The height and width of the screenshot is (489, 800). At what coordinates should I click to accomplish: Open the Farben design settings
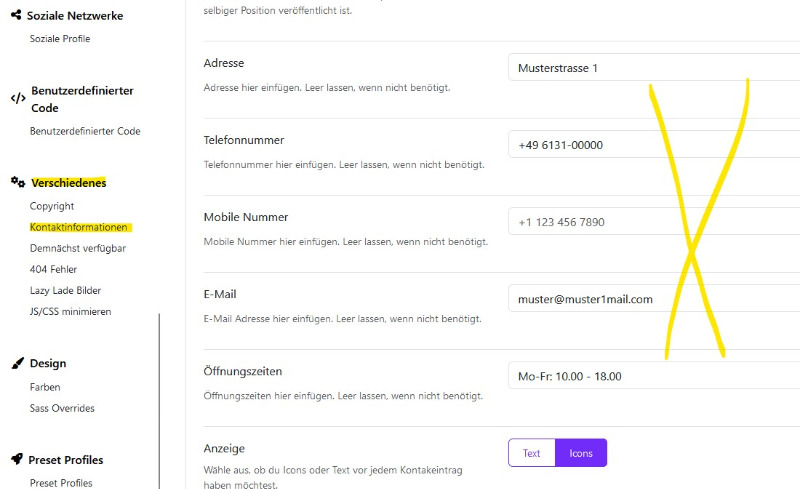(45, 387)
